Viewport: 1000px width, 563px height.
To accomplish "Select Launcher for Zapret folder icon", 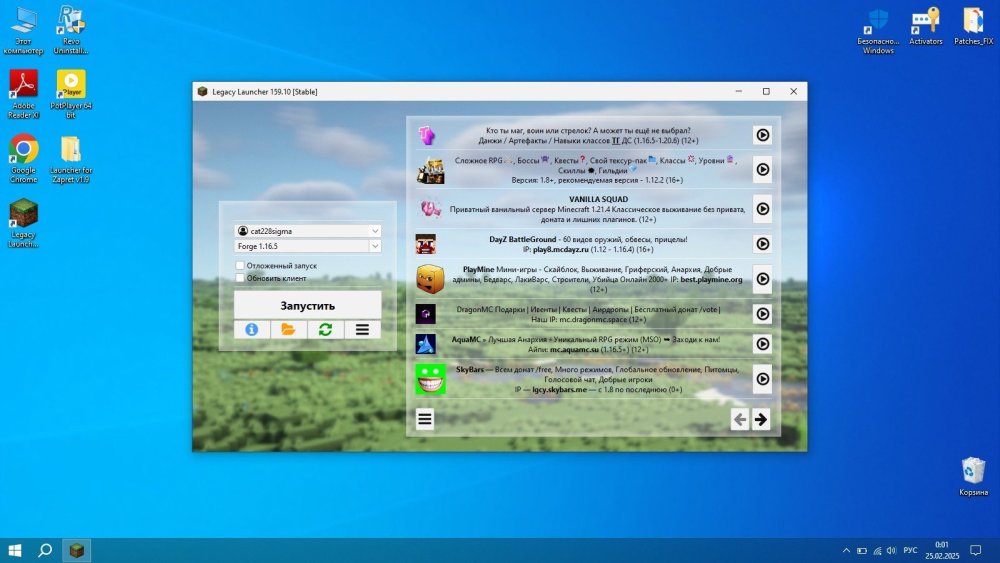I will click(71, 159).
